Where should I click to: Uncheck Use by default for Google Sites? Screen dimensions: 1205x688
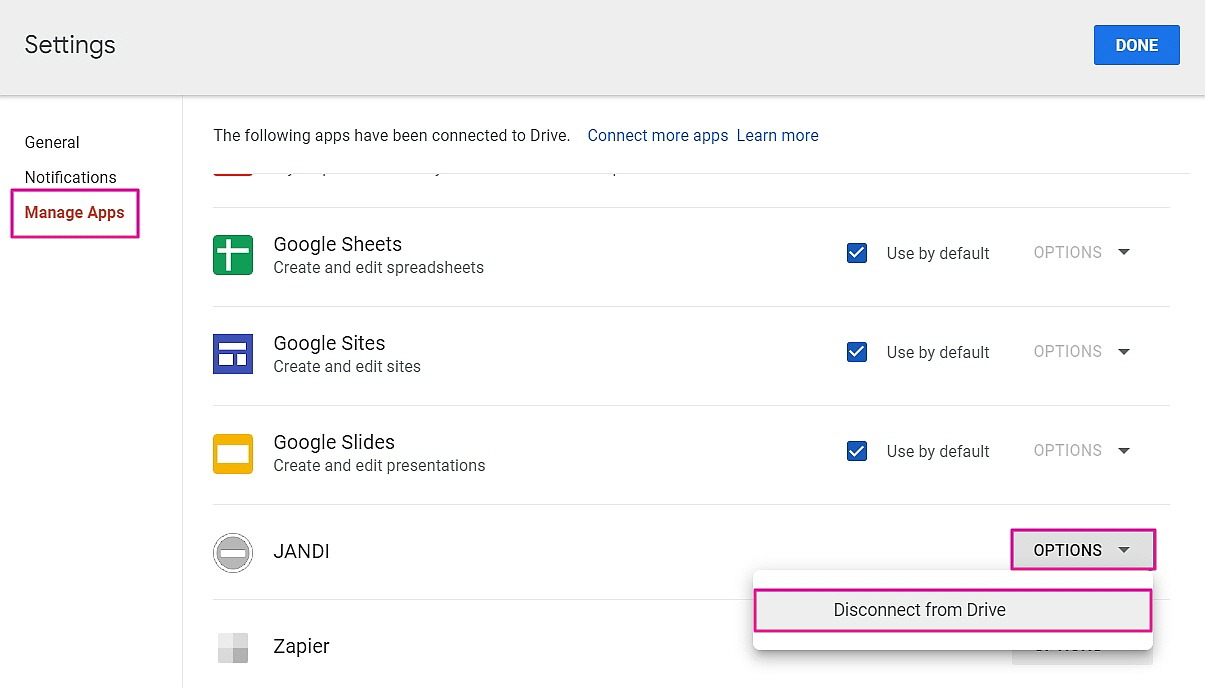857,352
